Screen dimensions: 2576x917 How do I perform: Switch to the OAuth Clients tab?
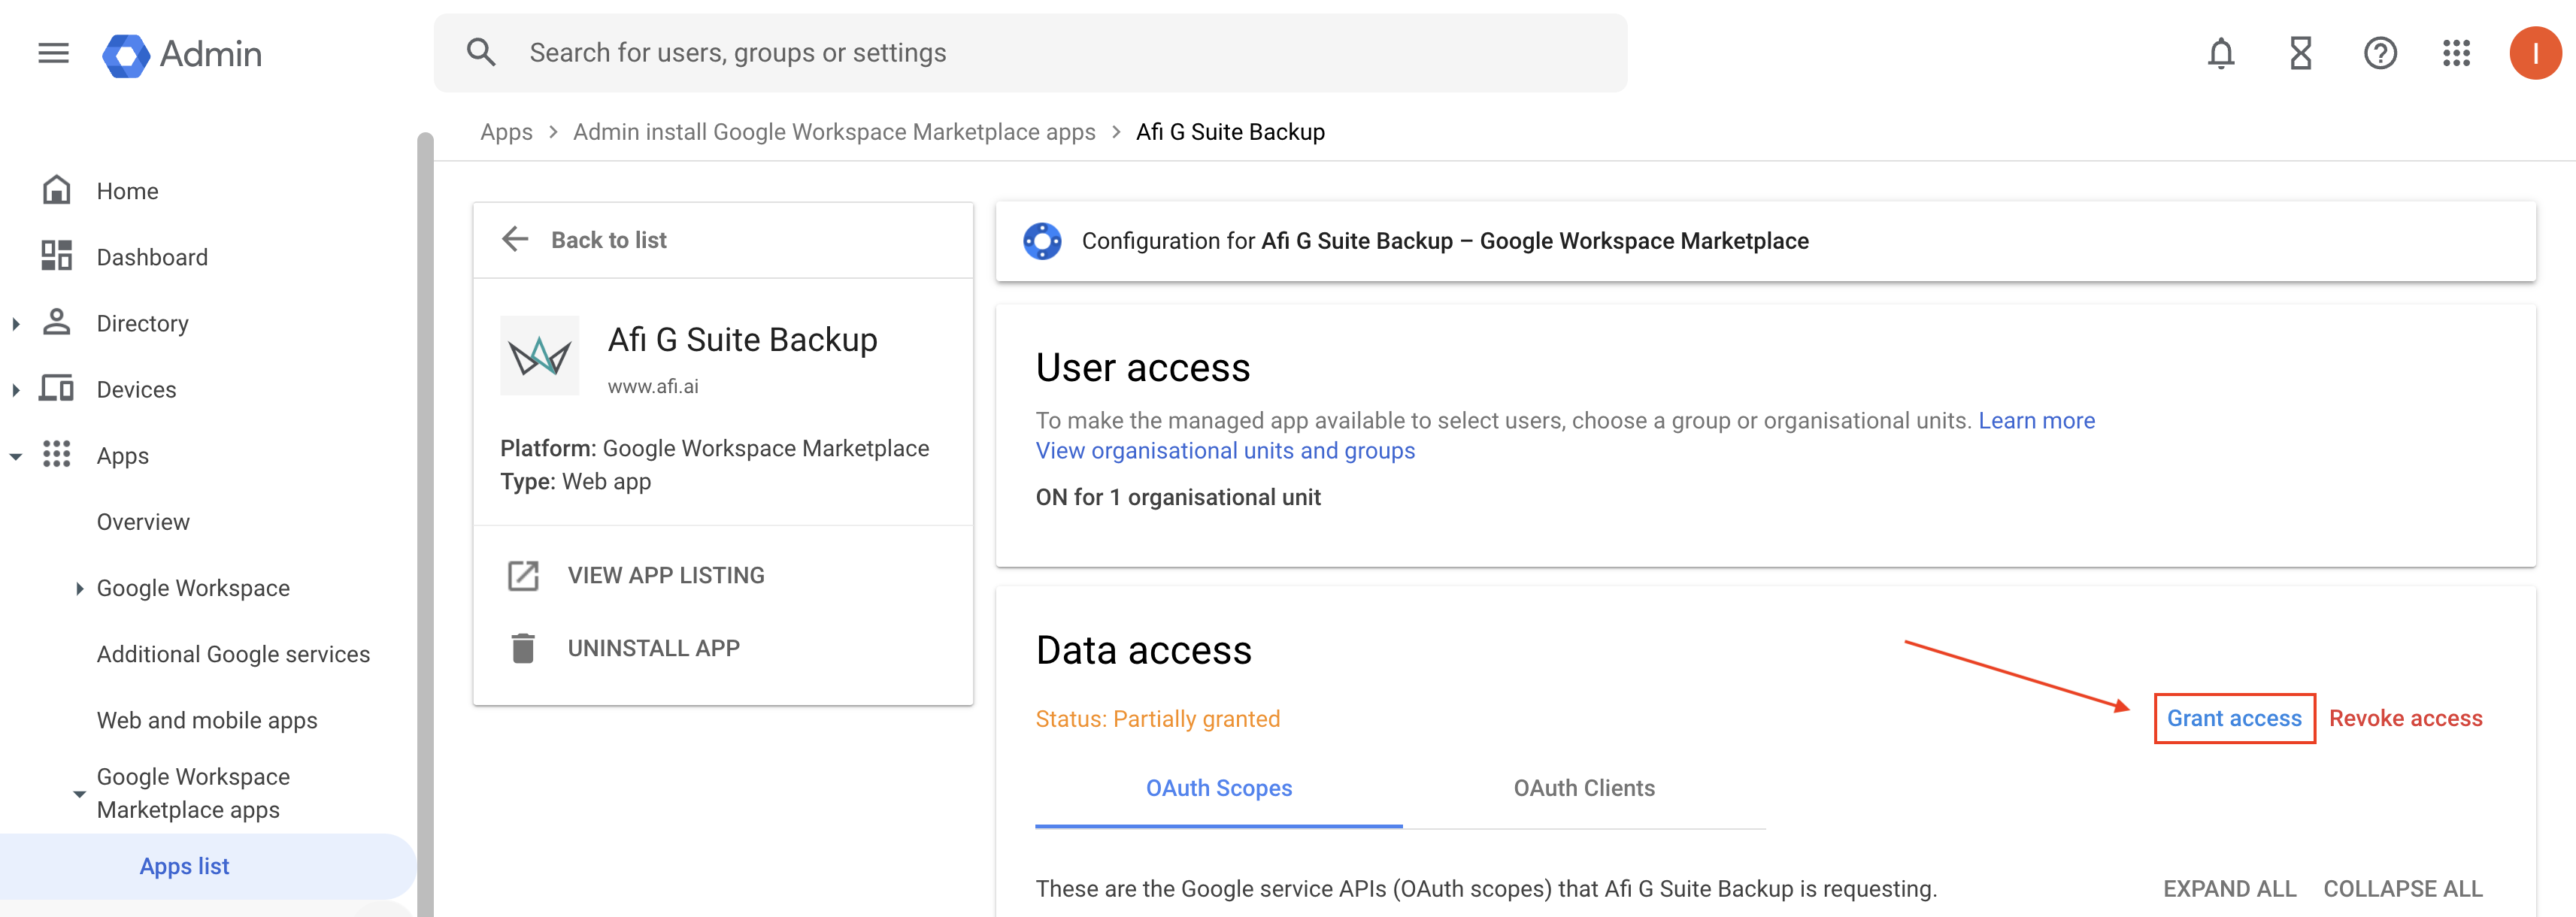[1583, 788]
